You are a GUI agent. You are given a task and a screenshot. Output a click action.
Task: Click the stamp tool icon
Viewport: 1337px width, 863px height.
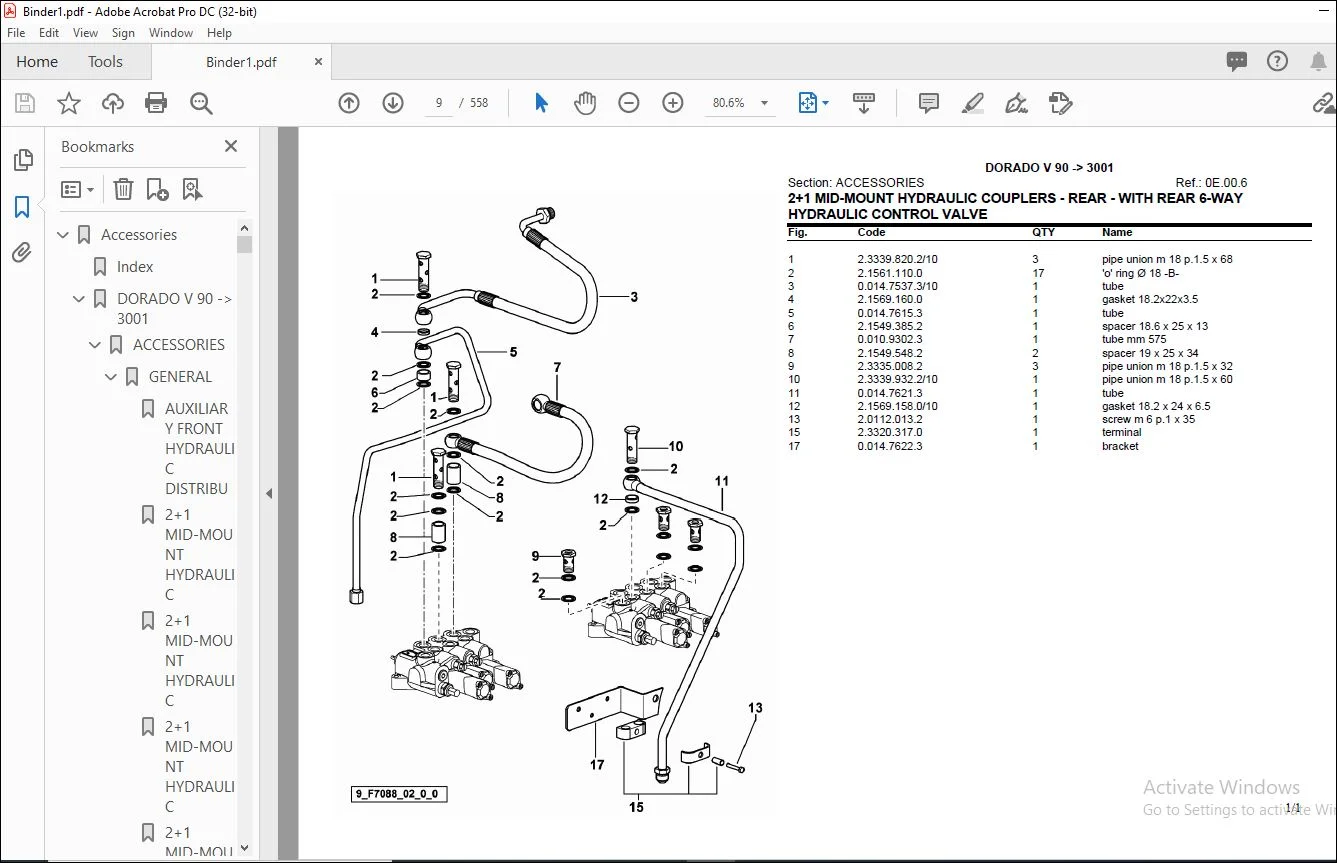click(1060, 103)
